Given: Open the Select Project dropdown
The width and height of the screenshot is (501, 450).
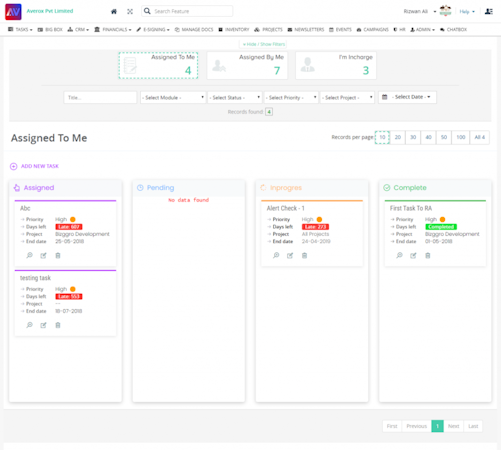Looking at the screenshot, I should tap(347, 97).
